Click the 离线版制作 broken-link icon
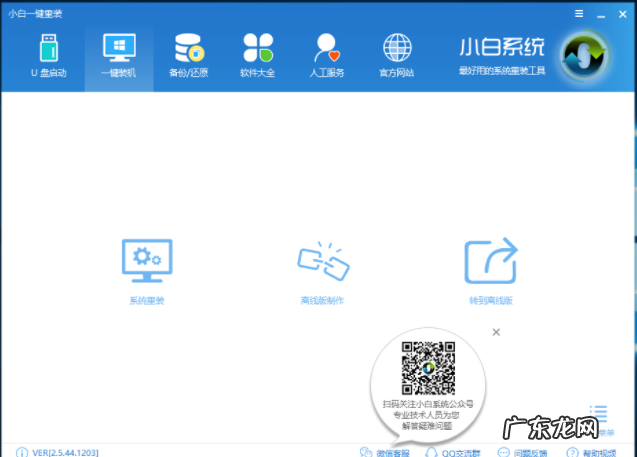The width and height of the screenshot is (637, 457). (x=323, y=261)
